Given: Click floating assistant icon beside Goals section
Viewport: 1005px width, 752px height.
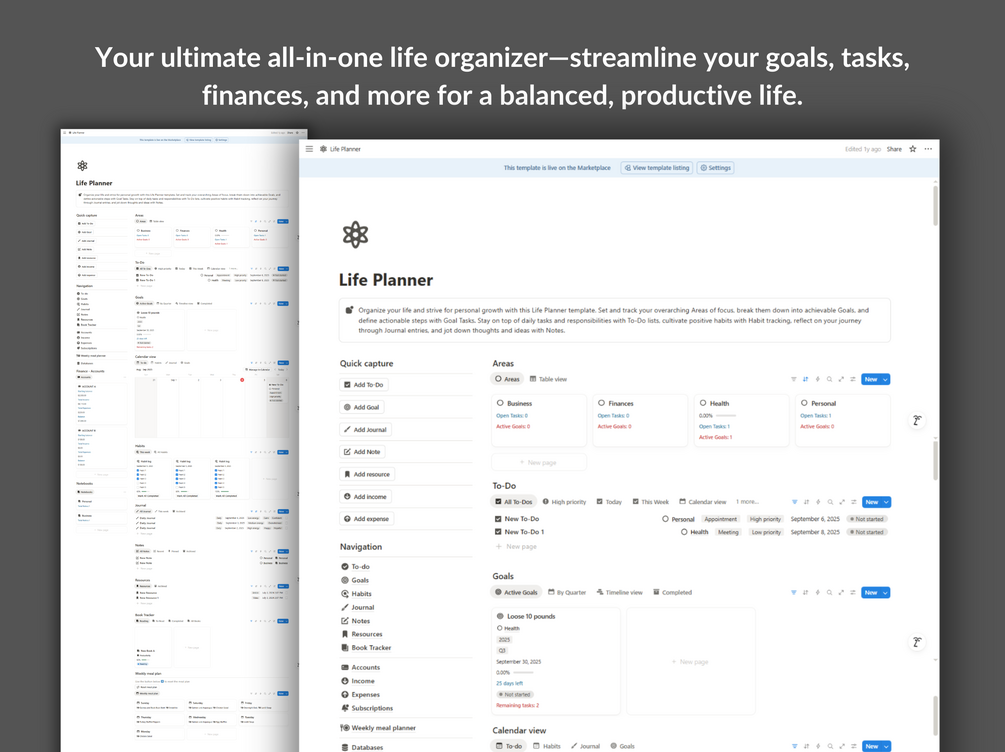Looking at the screenshot, I should (917, 642).
